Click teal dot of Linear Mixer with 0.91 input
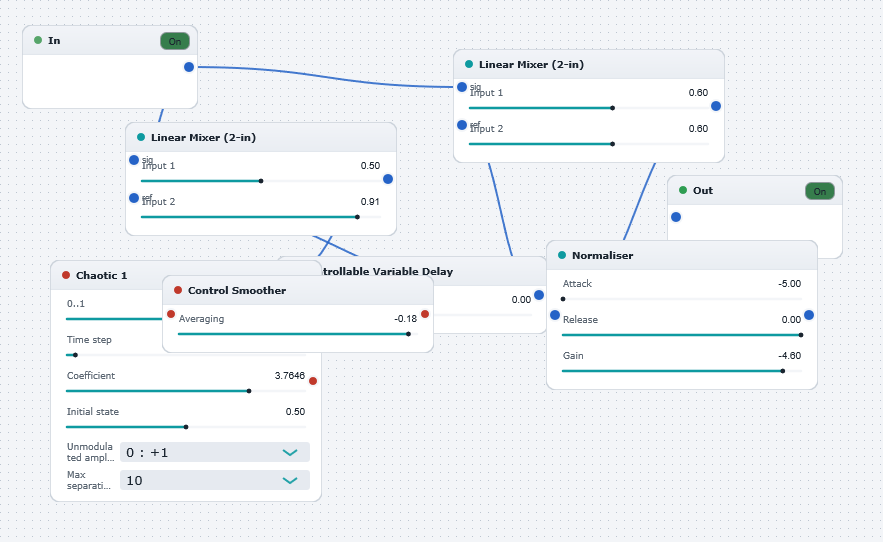 click(x=141, y=137)
